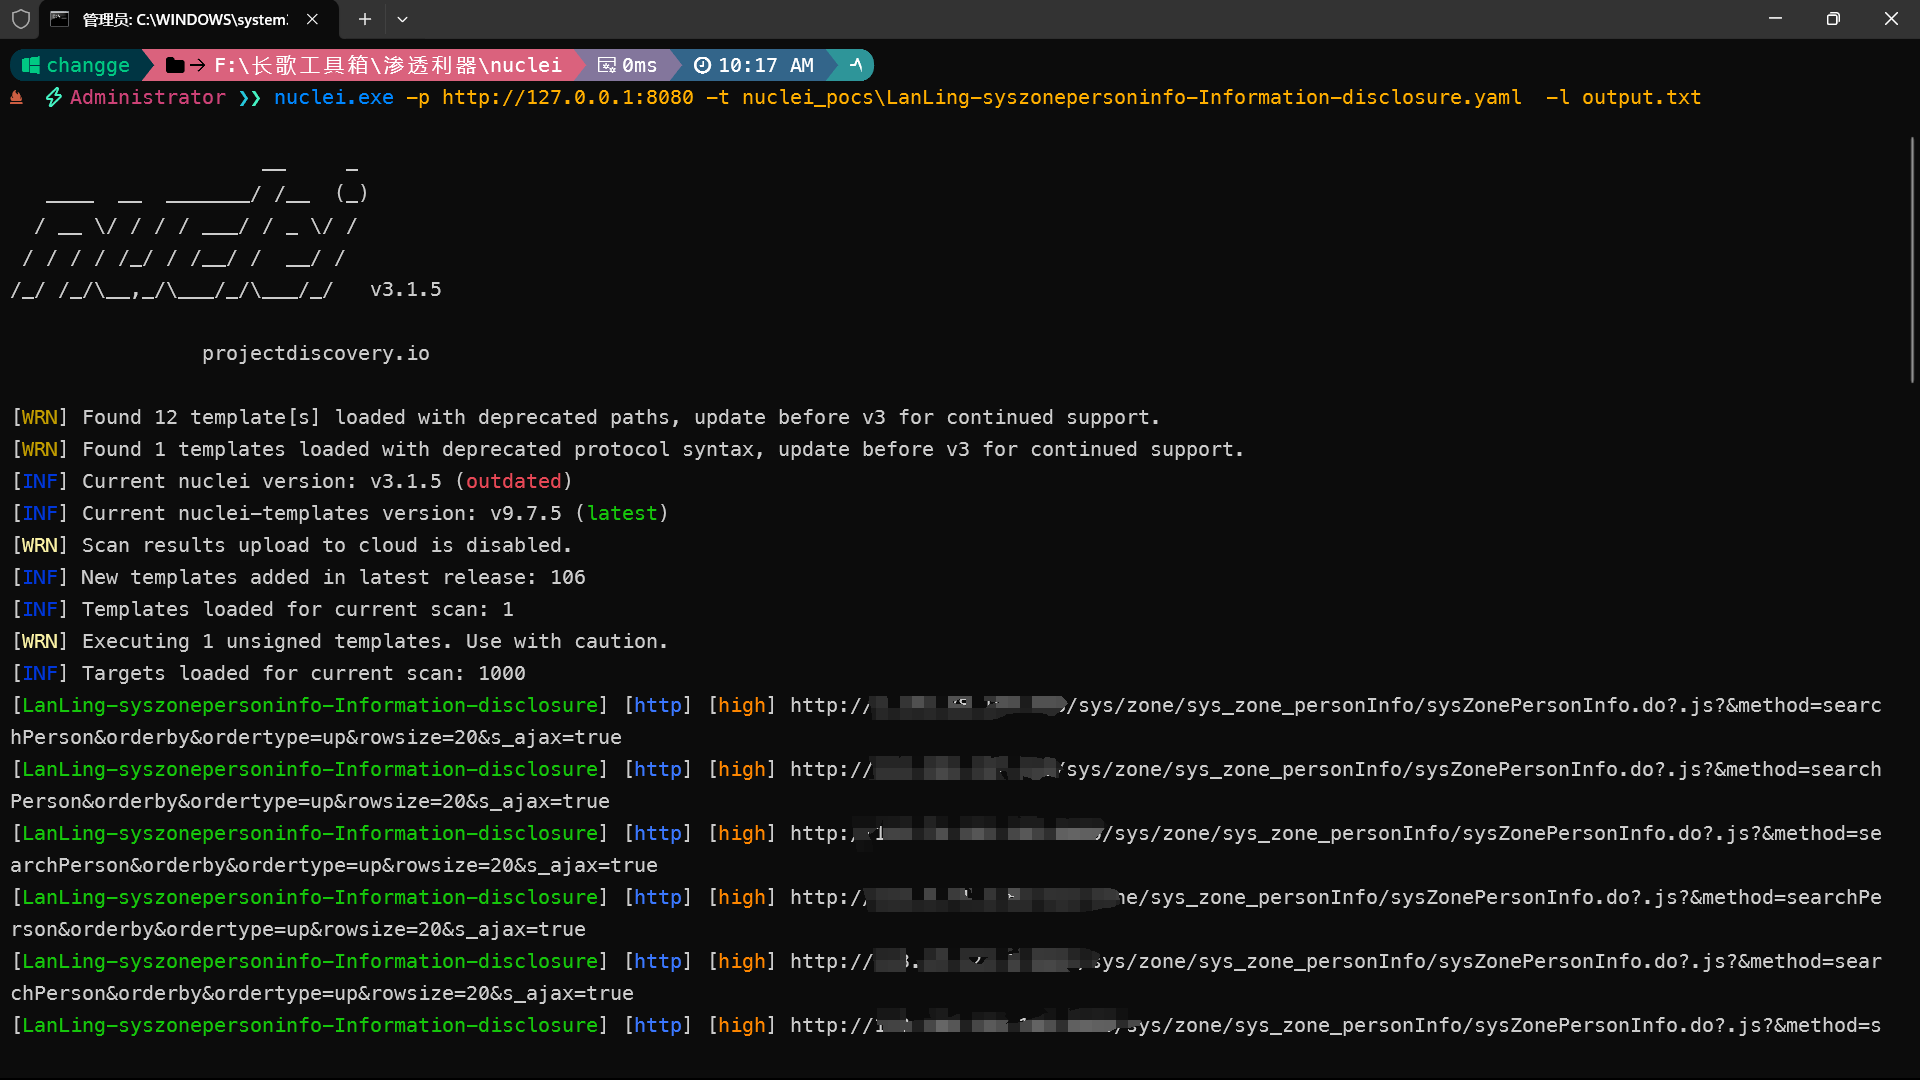Click the folder icon in prompt path
Screen dimensions: 1920x1080
[175, 65]
